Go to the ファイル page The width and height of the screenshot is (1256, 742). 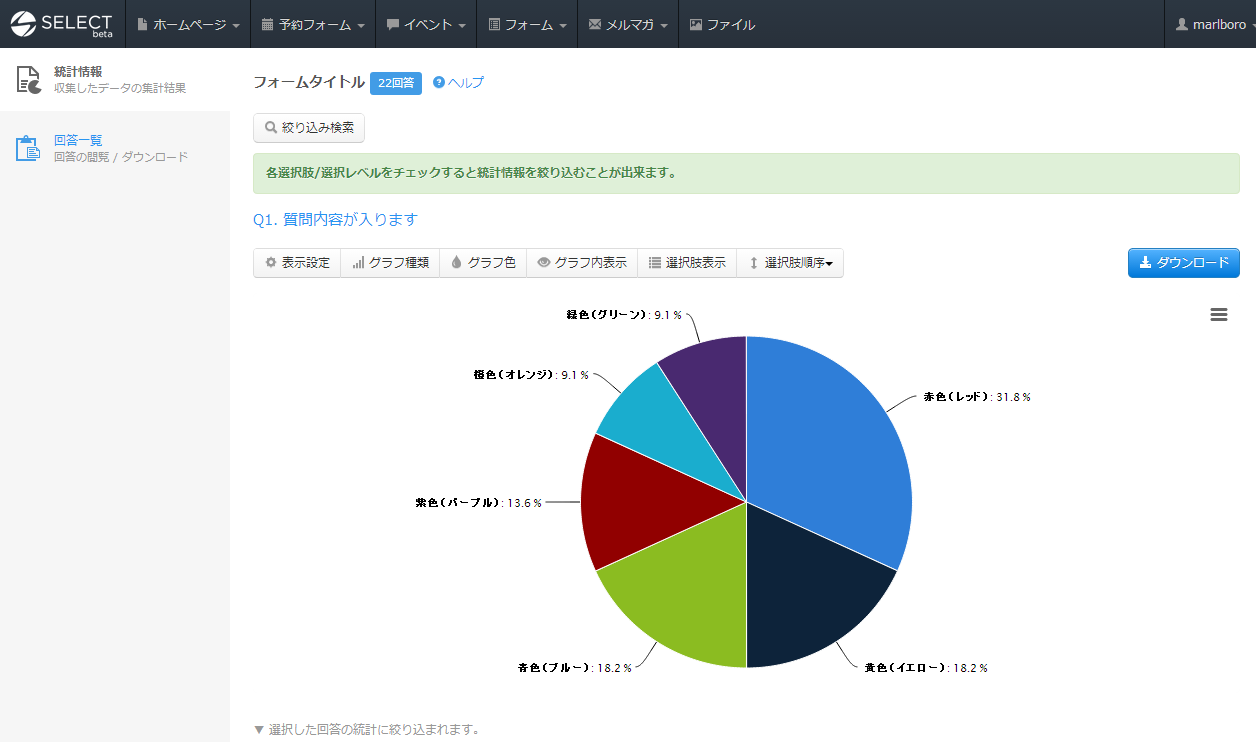[722, 24]
